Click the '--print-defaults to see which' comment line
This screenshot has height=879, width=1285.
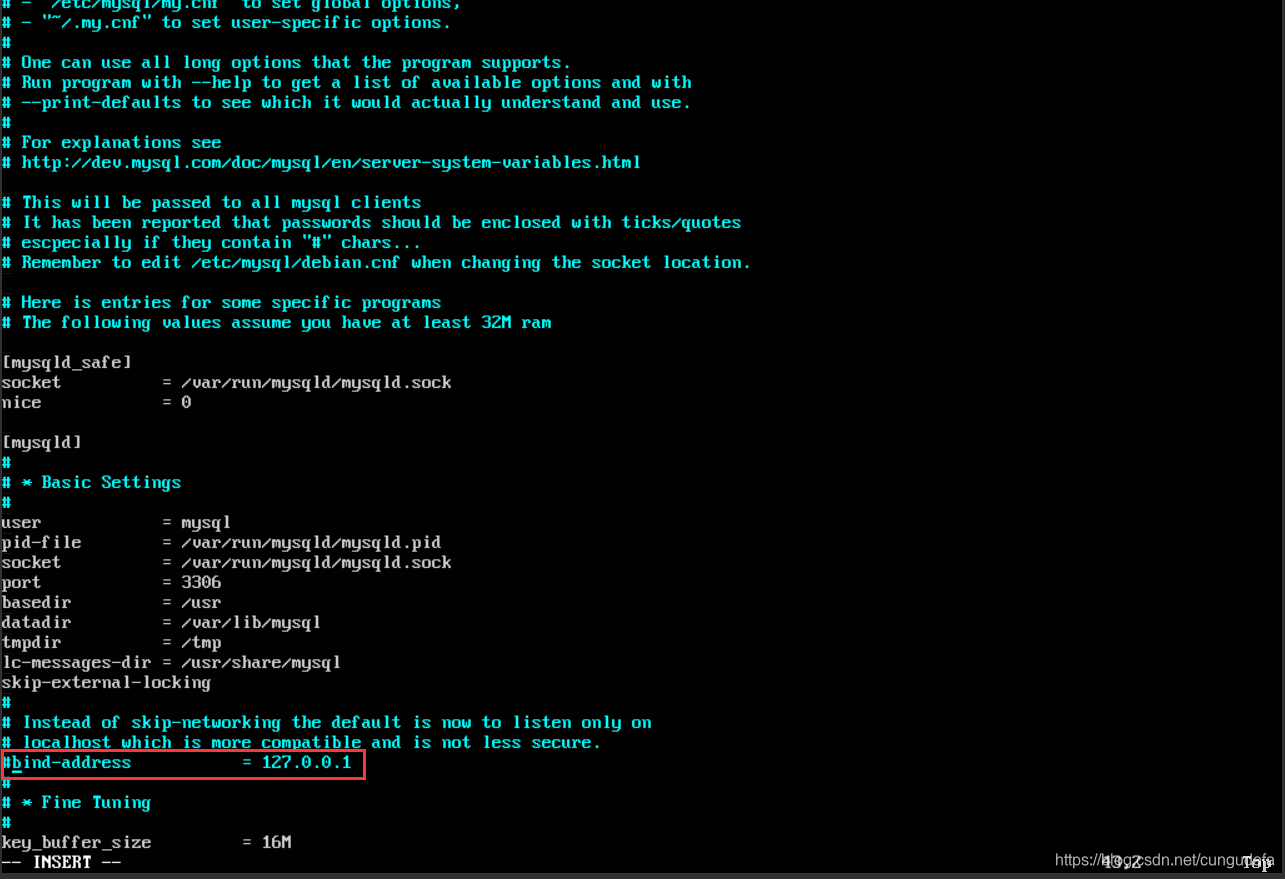click(x=347, y=103)
